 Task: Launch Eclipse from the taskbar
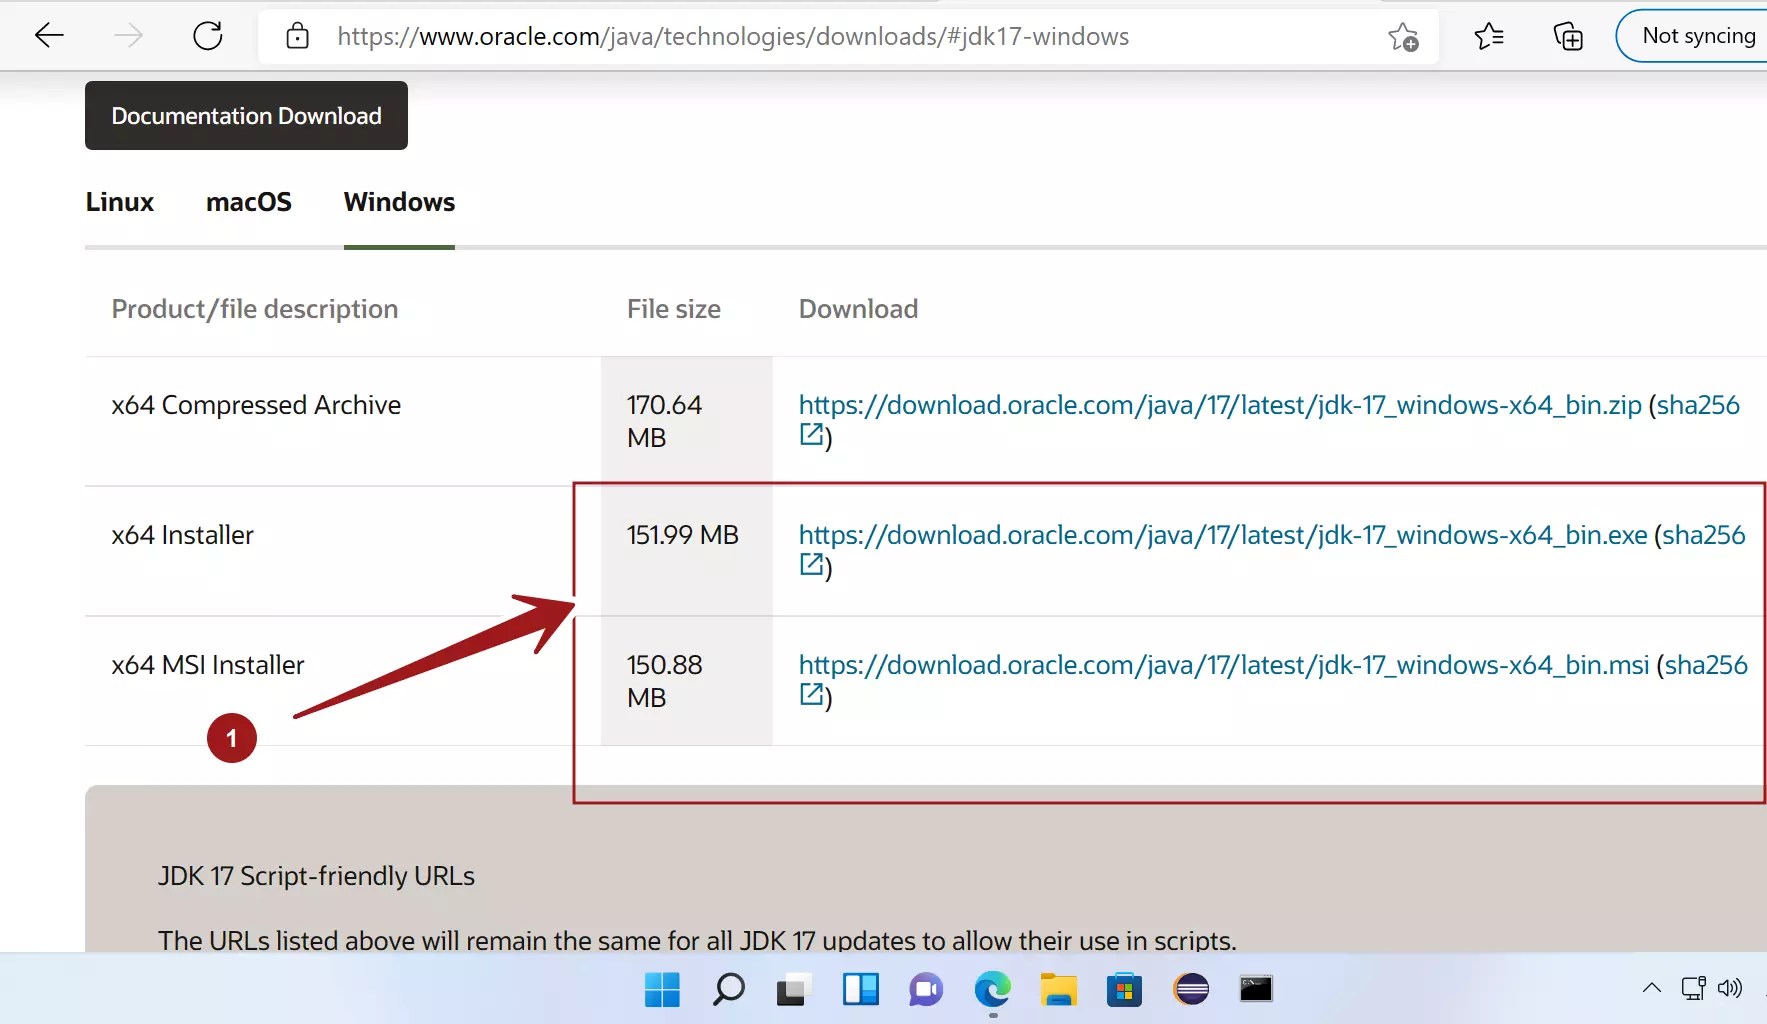click(x=1191, y=991)
